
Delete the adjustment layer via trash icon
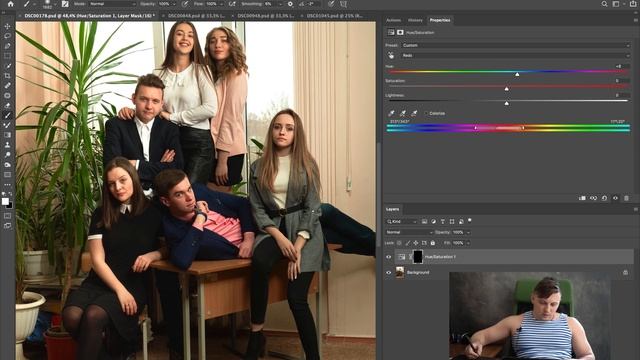click(x=627, y=198)
